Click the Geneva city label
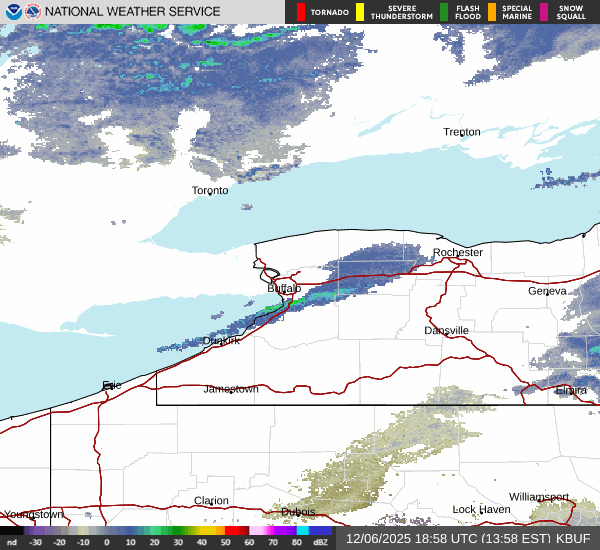This screenshot has height=550, width=600. [x=547, y=291]
